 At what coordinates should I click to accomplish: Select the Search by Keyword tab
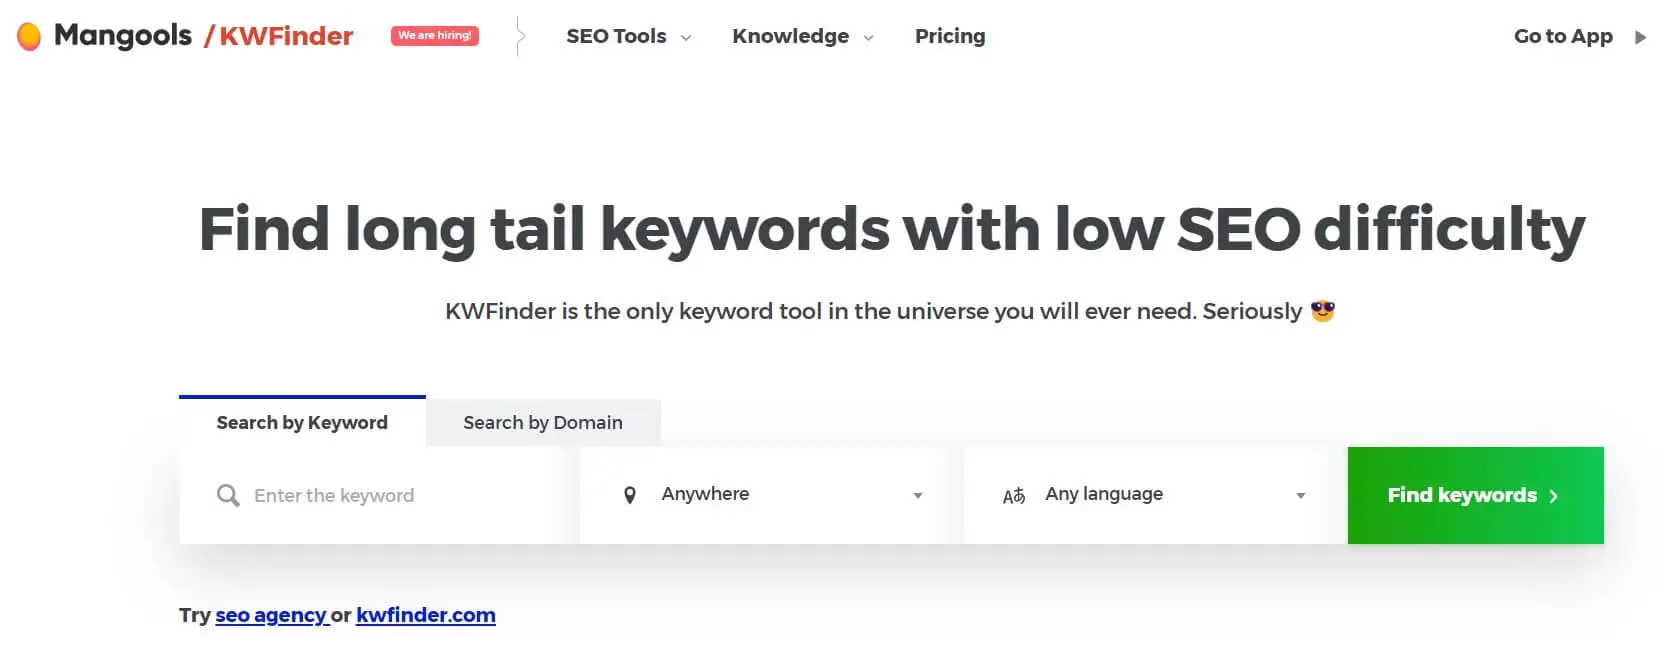302,422
